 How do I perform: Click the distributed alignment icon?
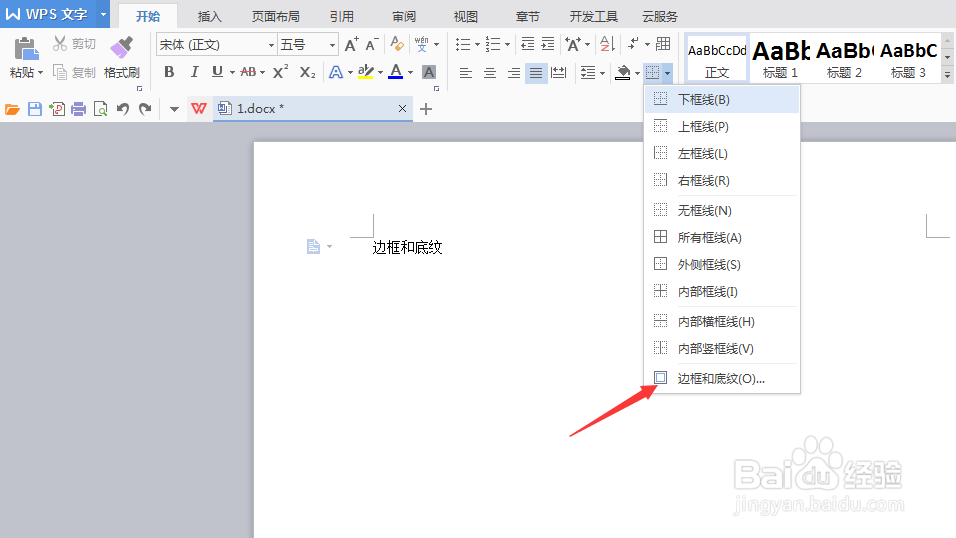[558, 73]
